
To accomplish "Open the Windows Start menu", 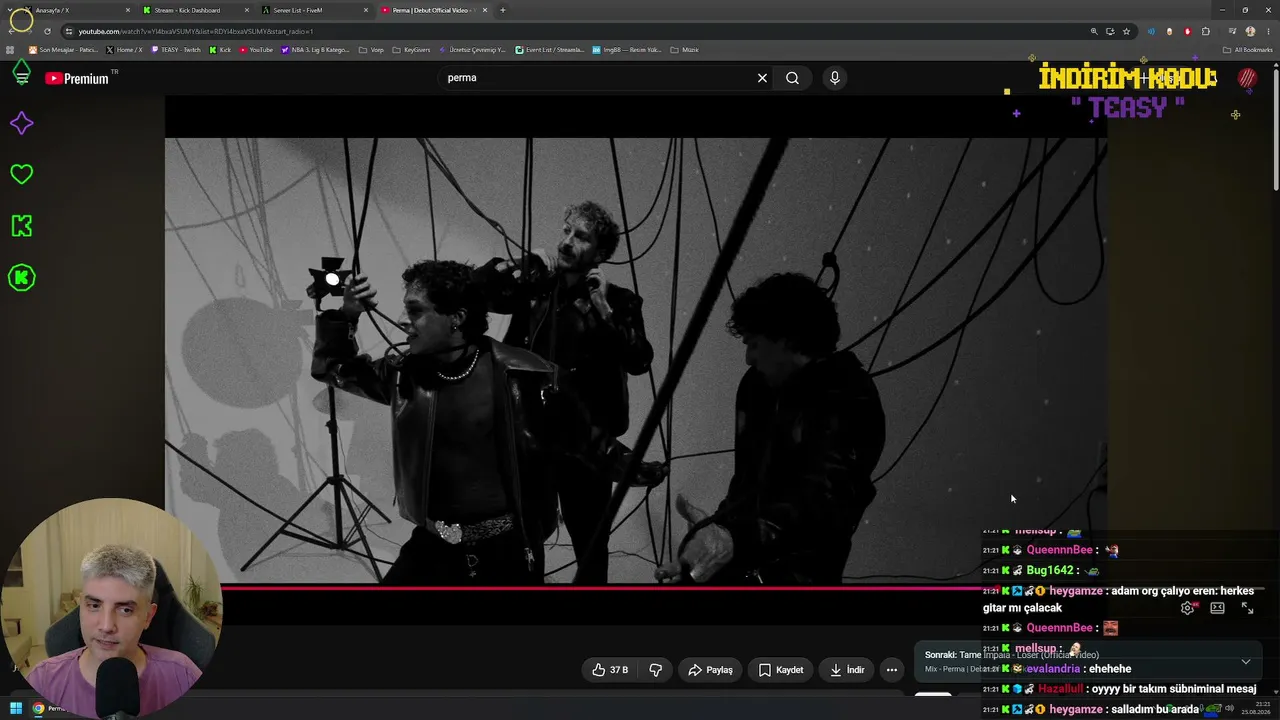I will click(x=16, y=709).
